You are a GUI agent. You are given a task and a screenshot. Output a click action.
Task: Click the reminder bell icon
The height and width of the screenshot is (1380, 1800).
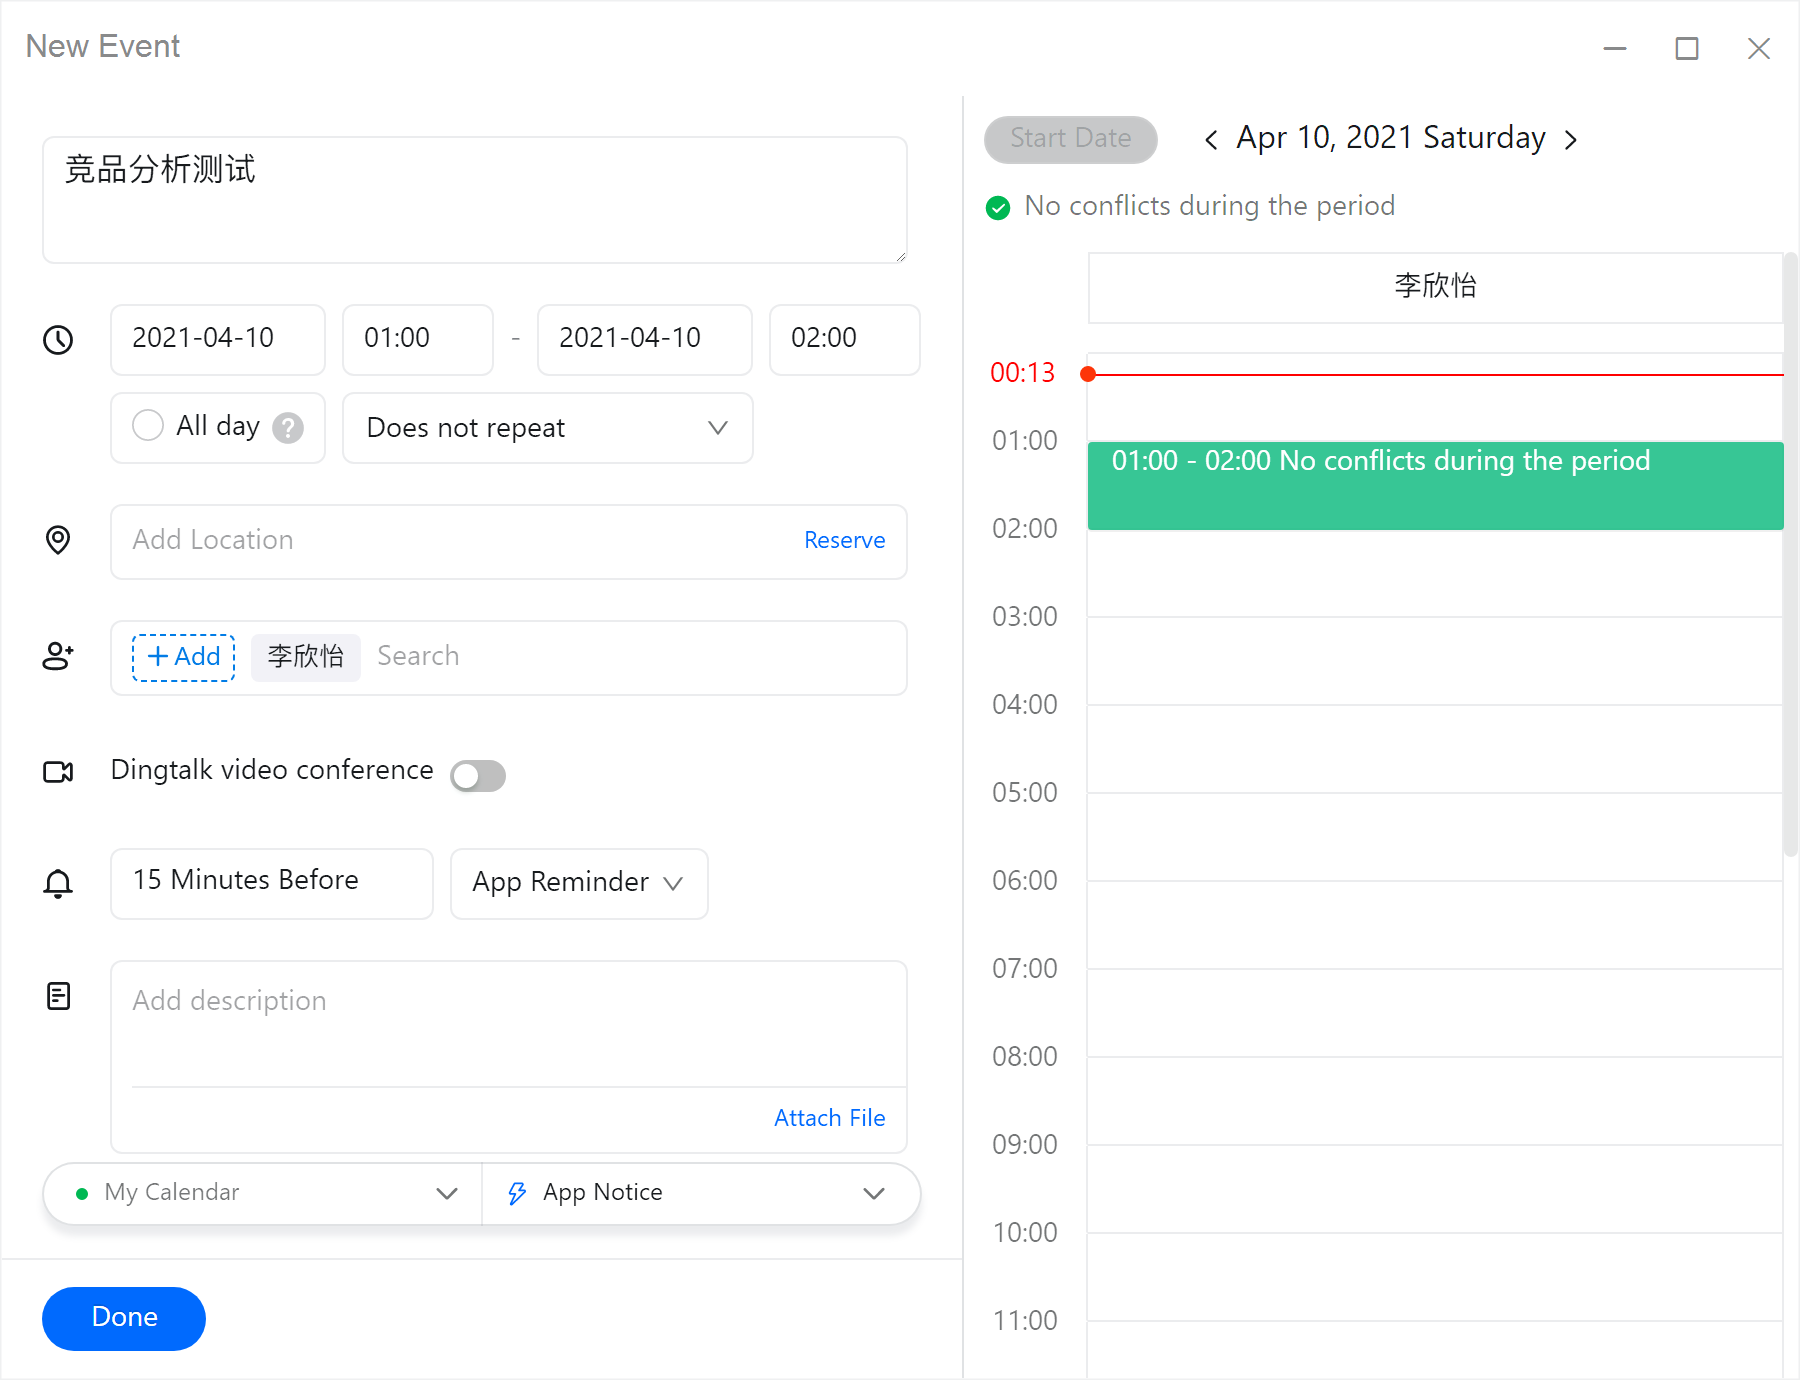click(58, 884)
